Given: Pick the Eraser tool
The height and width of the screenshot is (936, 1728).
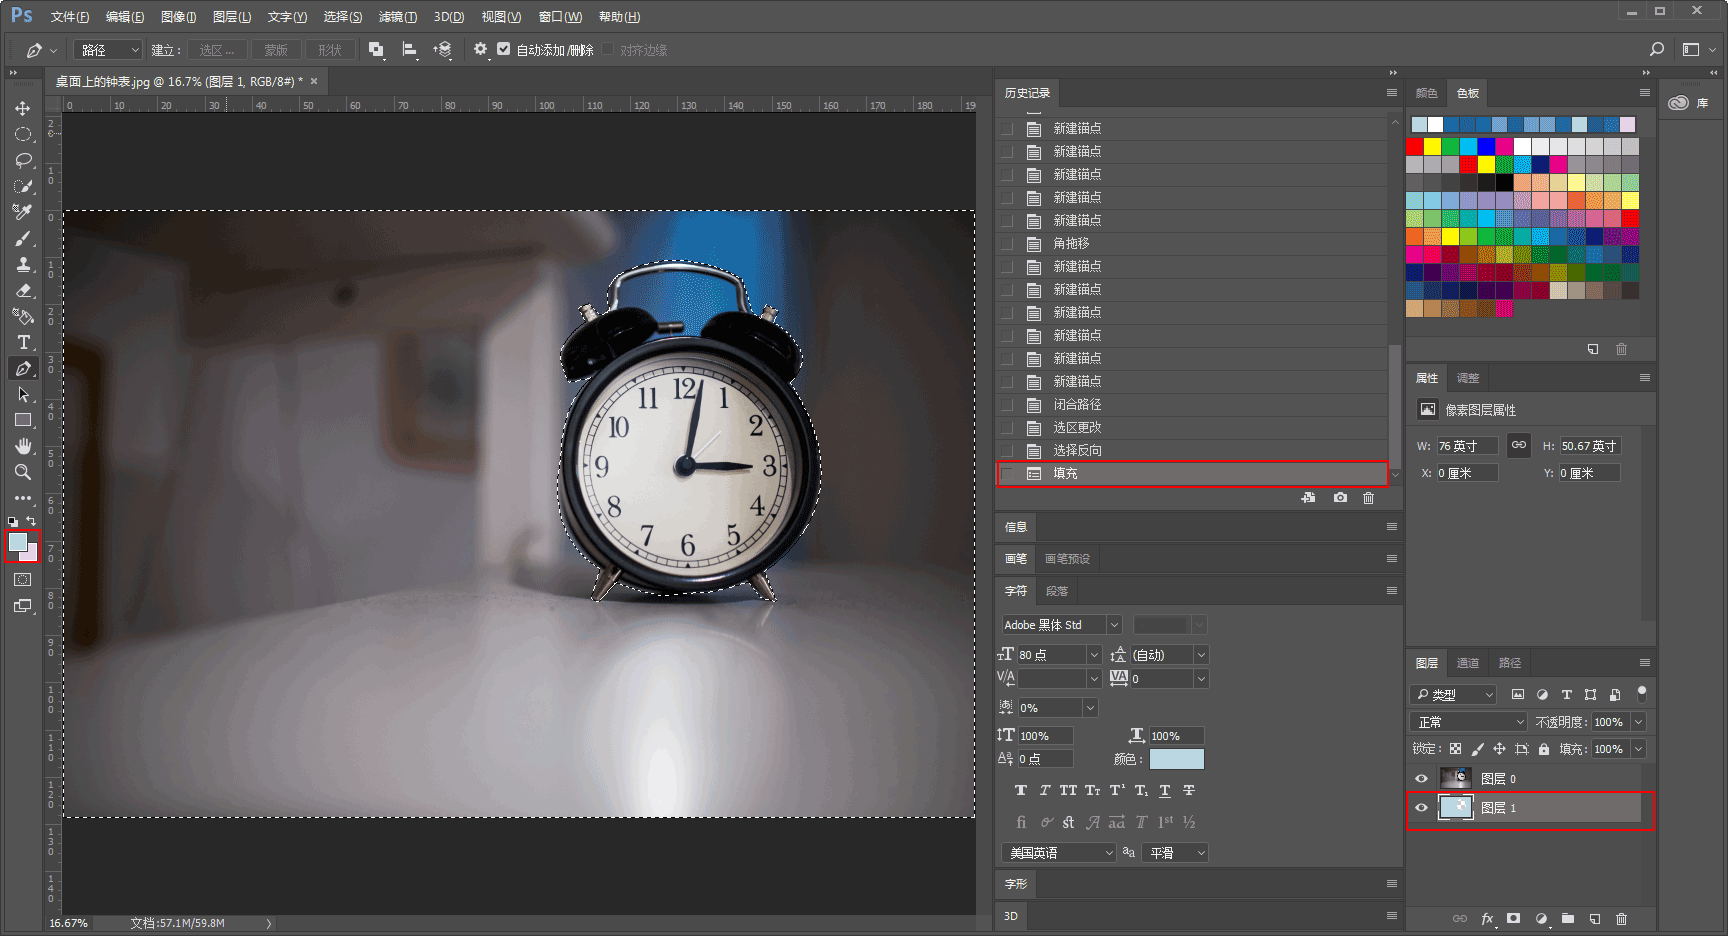Looking at the screenshot, I should [x=22, y=290].
